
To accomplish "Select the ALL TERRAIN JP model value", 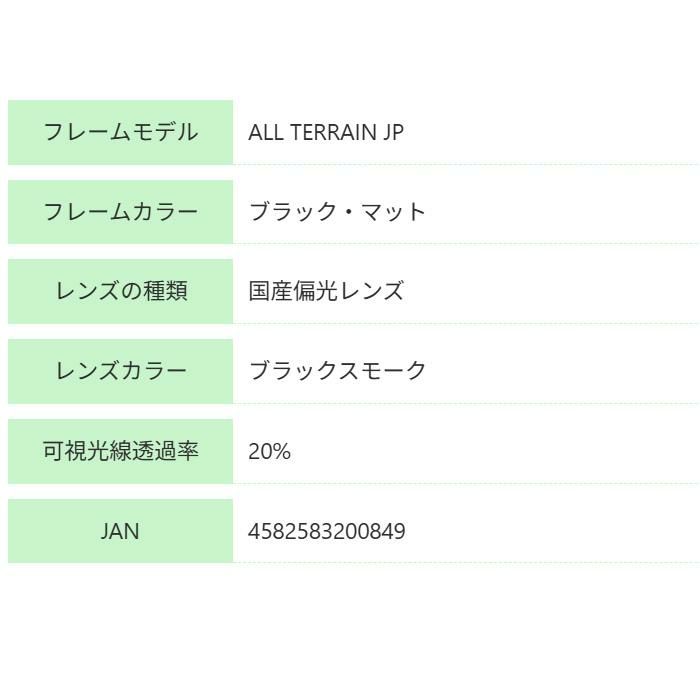I will pos(326,132).
